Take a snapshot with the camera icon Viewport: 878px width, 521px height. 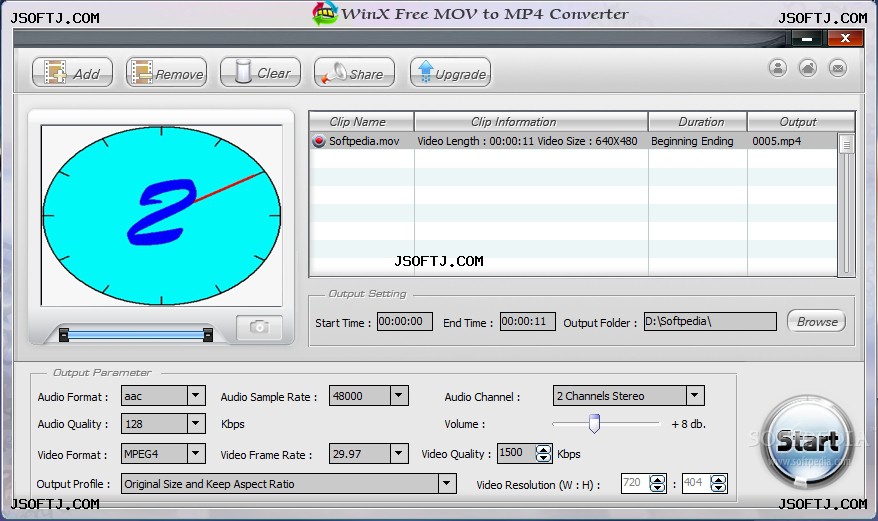(x=259, y=327)
